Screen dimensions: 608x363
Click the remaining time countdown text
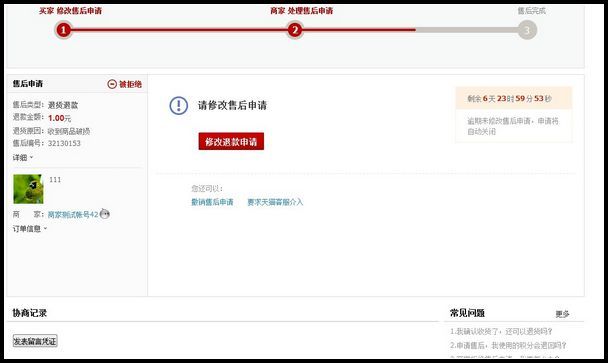[510, 99]
